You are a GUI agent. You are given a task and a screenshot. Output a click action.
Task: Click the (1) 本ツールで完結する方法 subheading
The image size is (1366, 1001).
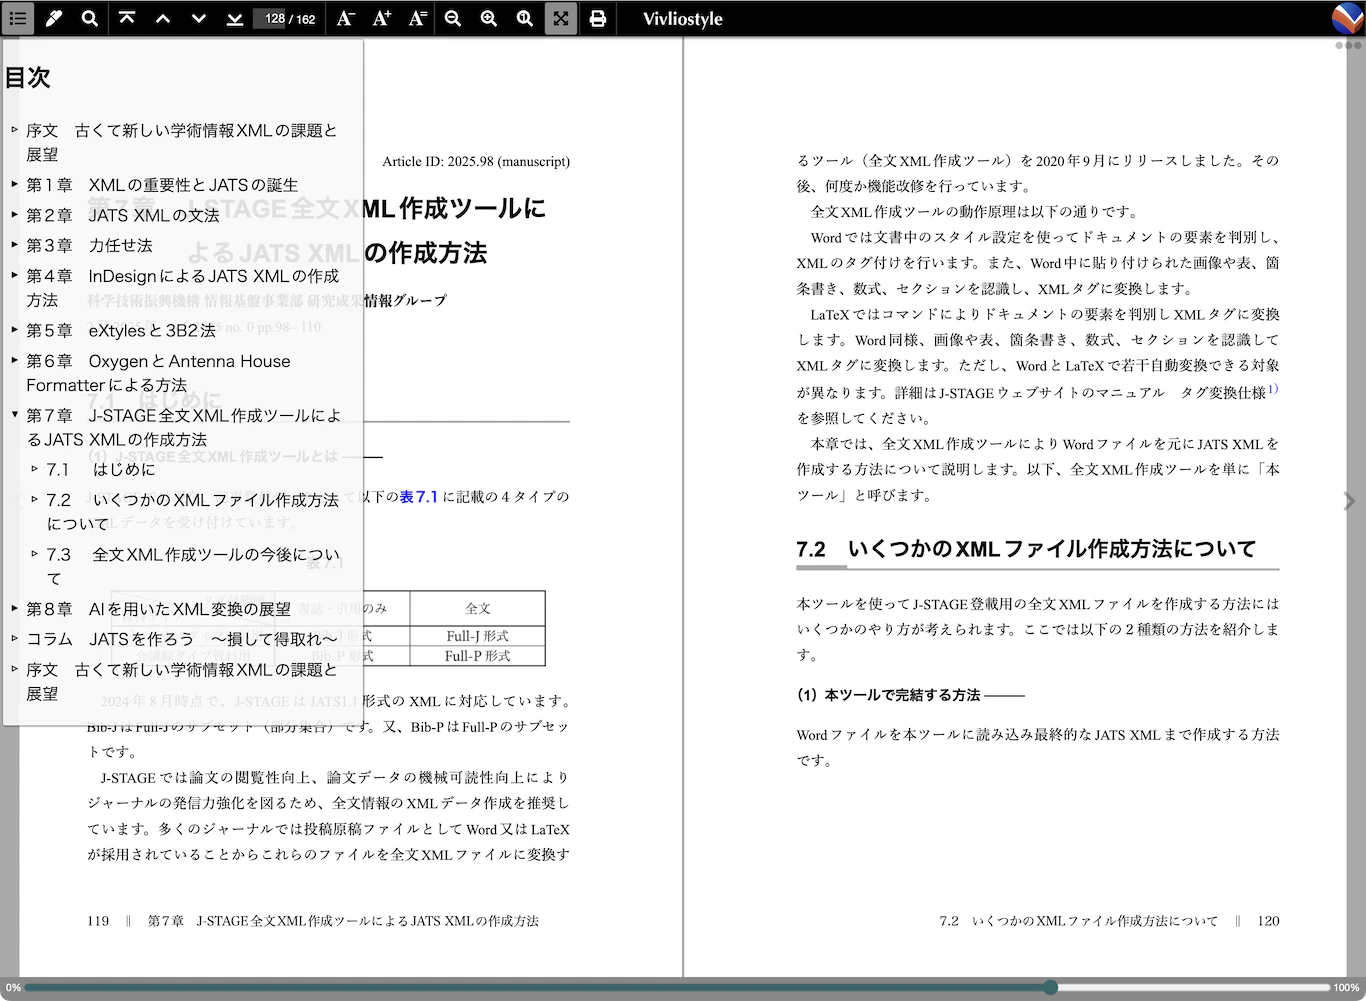889,695
